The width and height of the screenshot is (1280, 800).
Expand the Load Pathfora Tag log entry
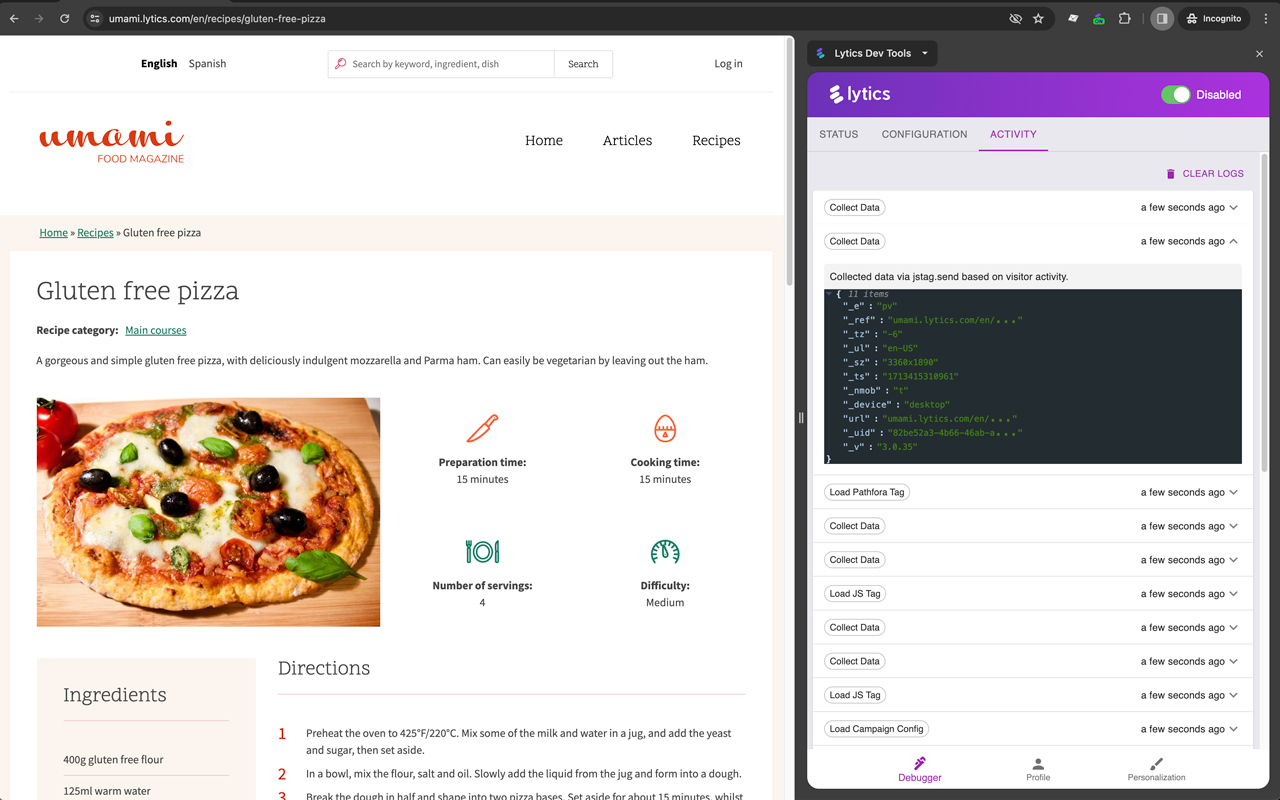click(1233, 492)
